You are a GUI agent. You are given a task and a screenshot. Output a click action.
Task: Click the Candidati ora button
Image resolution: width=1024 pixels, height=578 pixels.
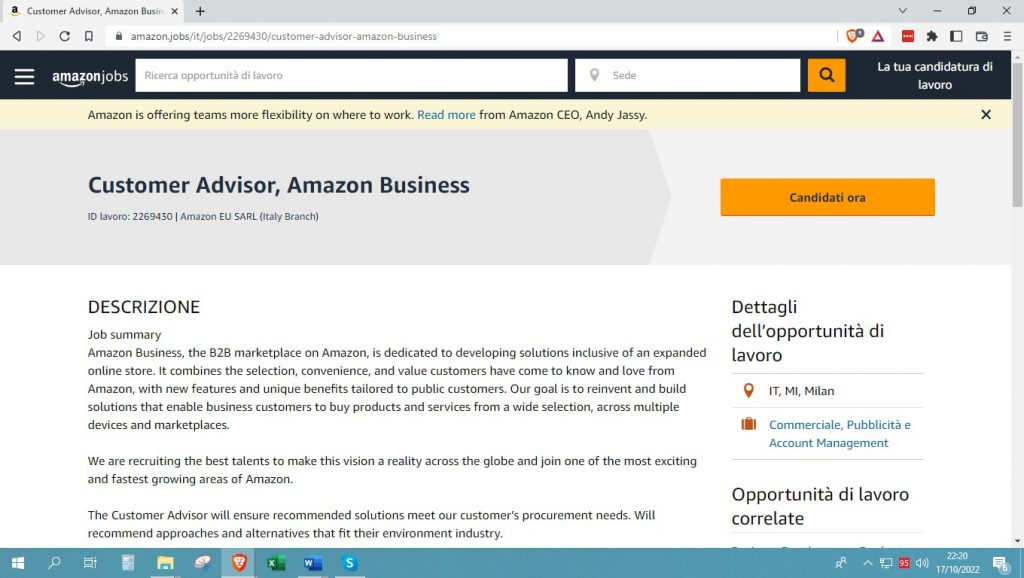827,197
